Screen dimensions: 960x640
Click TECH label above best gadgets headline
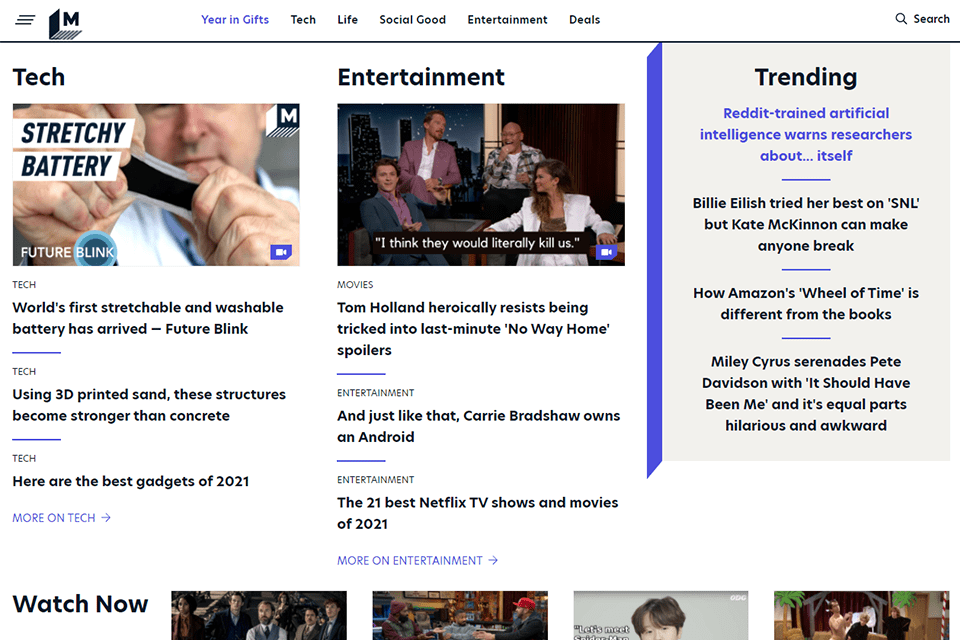pos(24,459)
